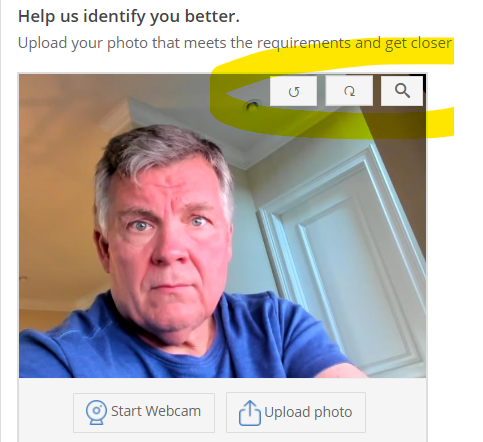Click the magnifier zoom icon
The width and height of the screenshot is (483, 442).
point(402,91)
